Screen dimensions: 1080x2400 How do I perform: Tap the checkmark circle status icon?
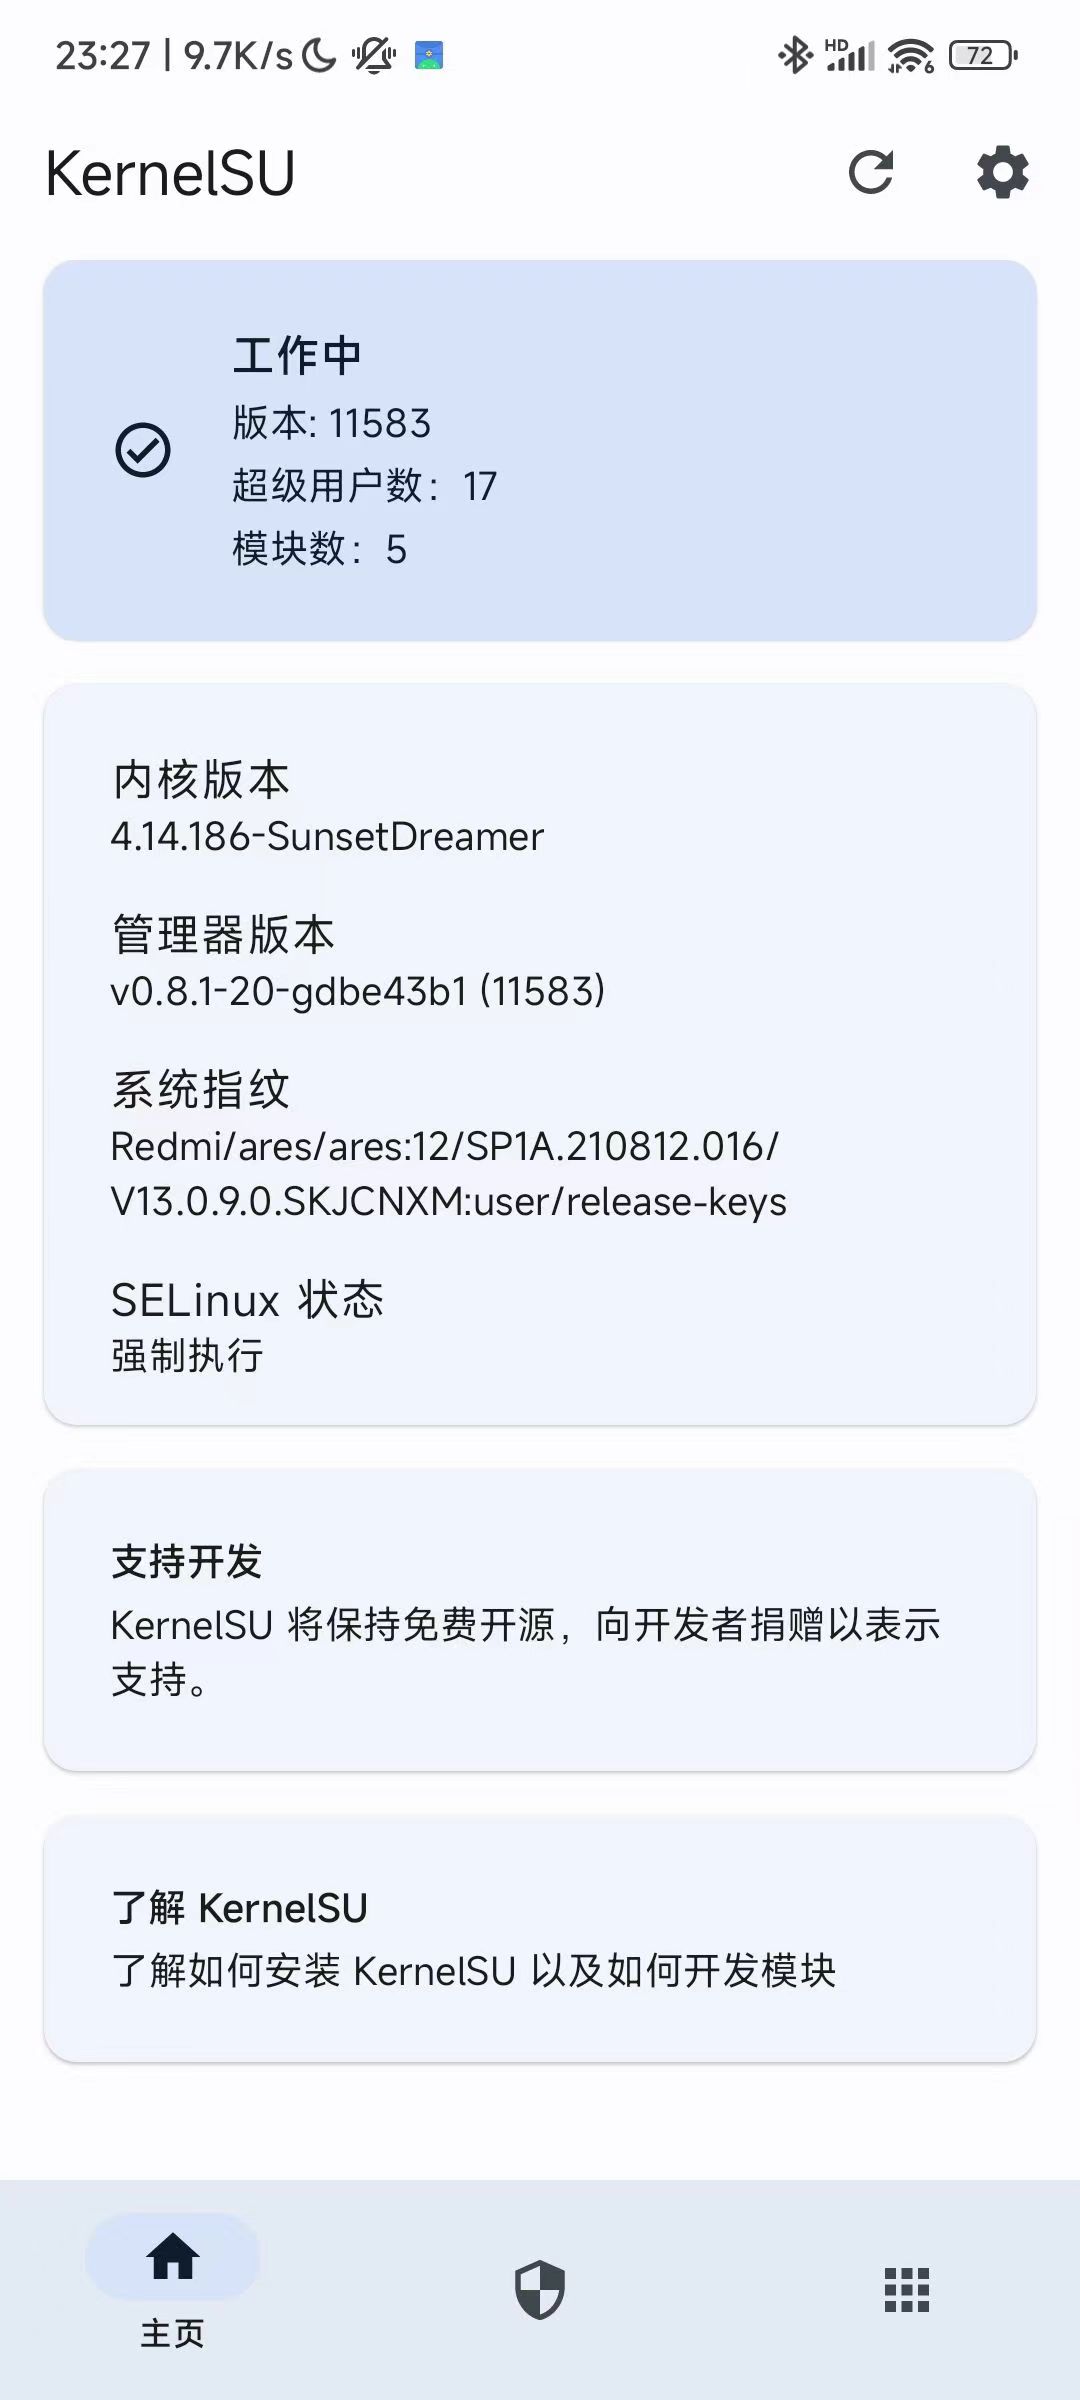(x=143, y=450)
